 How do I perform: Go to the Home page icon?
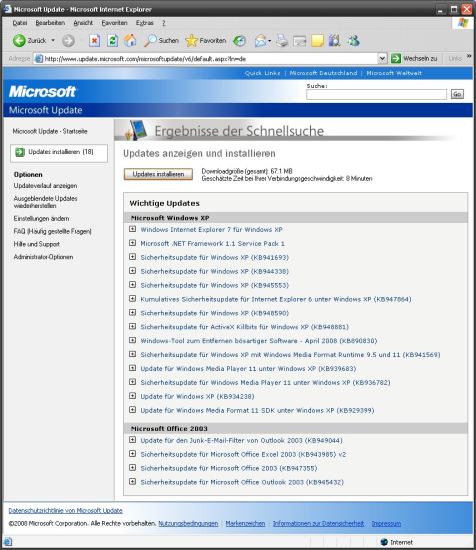pos(130,41)
